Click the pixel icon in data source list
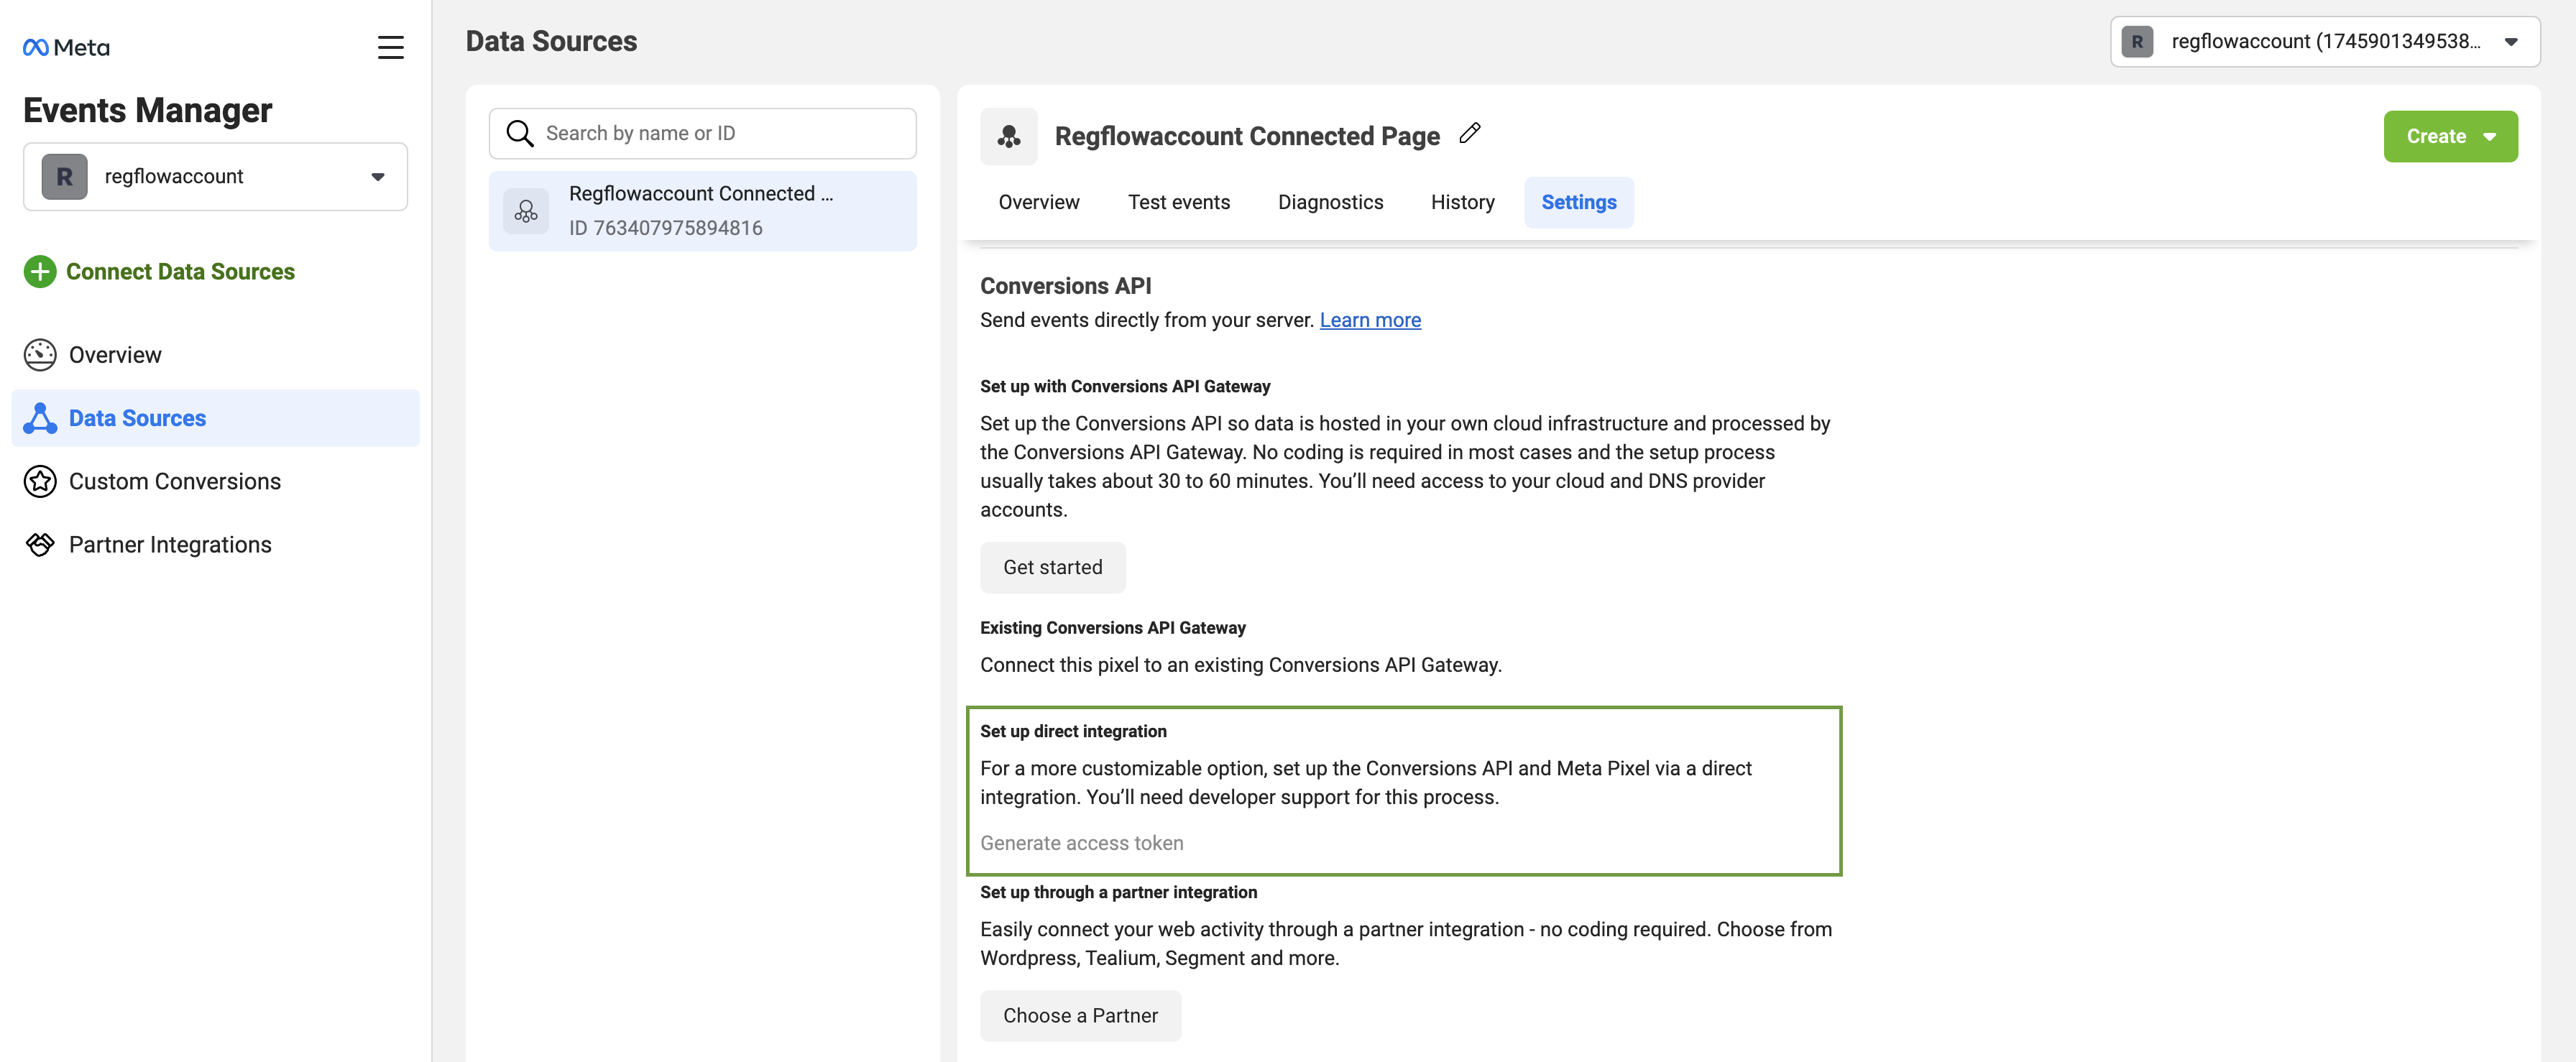 point(526,211)
